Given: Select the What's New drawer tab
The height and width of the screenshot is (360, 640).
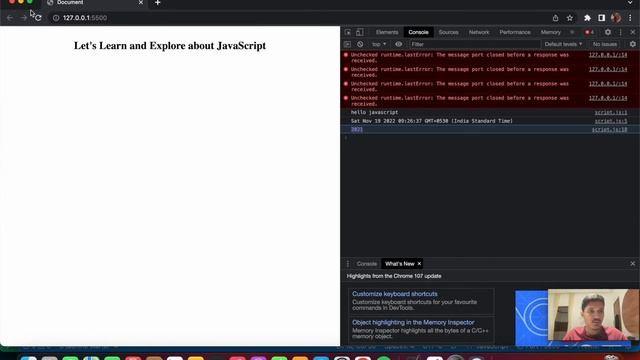Looking at the screenshot, I should (400, 264).
